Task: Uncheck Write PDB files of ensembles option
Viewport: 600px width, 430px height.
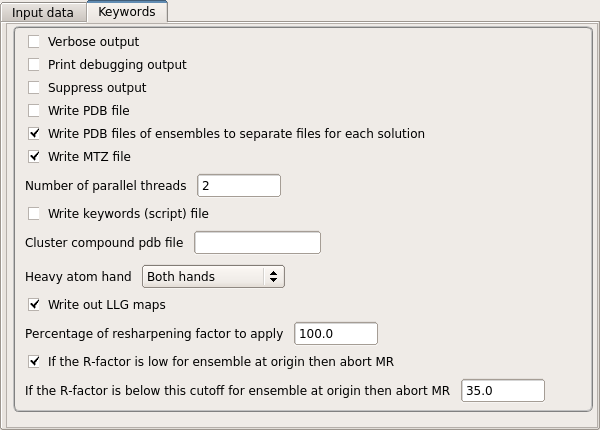Action: coord(35,134)
